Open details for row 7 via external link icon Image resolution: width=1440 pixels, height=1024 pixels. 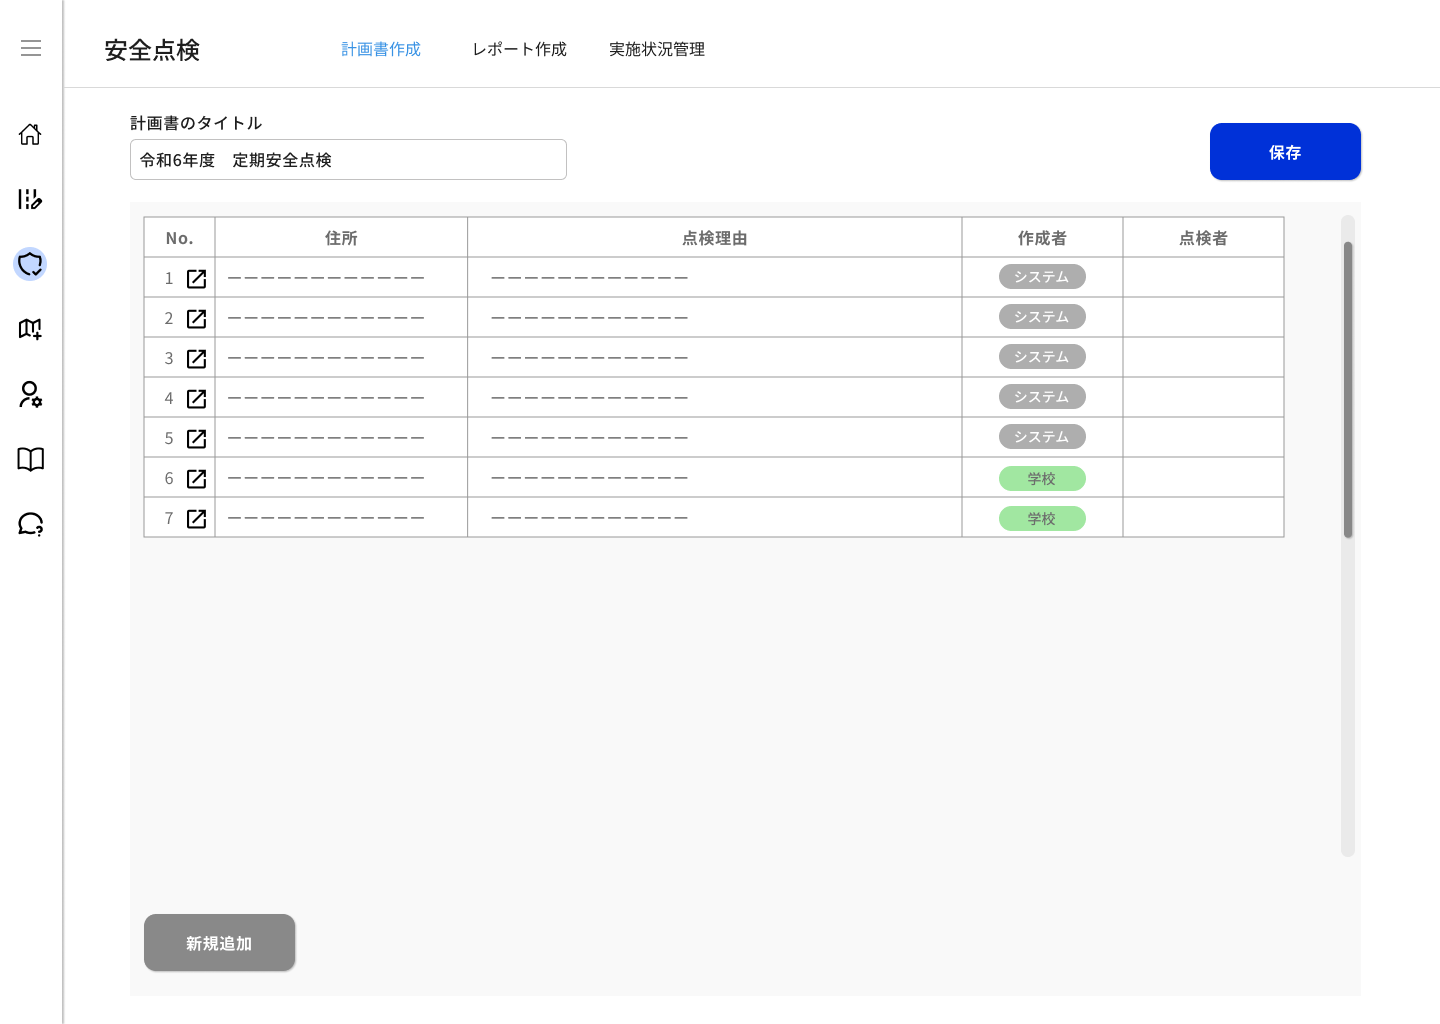197,518
